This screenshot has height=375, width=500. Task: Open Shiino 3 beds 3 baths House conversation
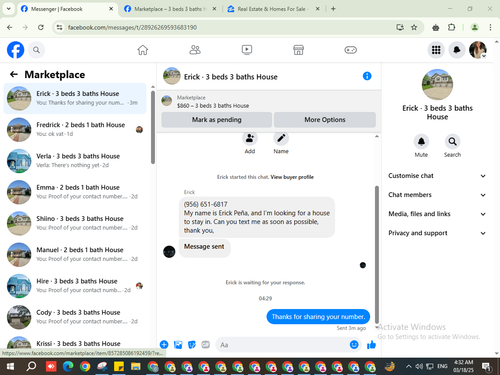coord(75,223)
